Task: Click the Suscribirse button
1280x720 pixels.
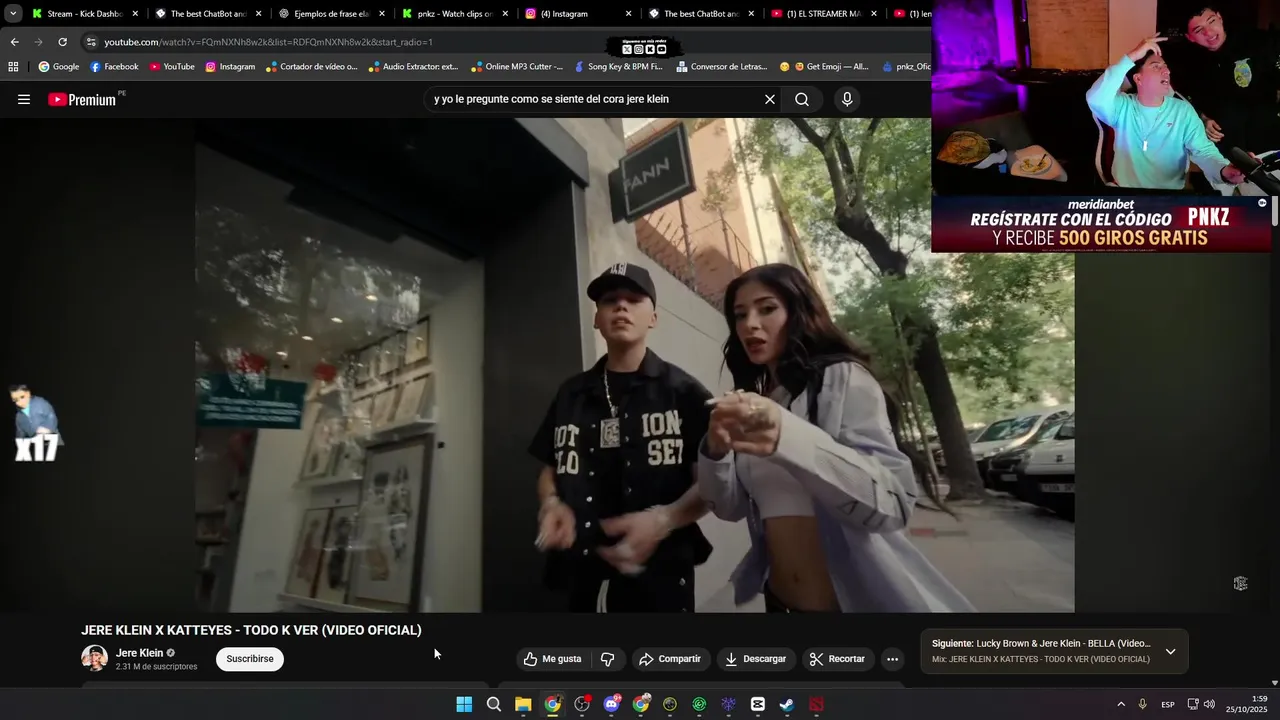Action: coord(250,659)
